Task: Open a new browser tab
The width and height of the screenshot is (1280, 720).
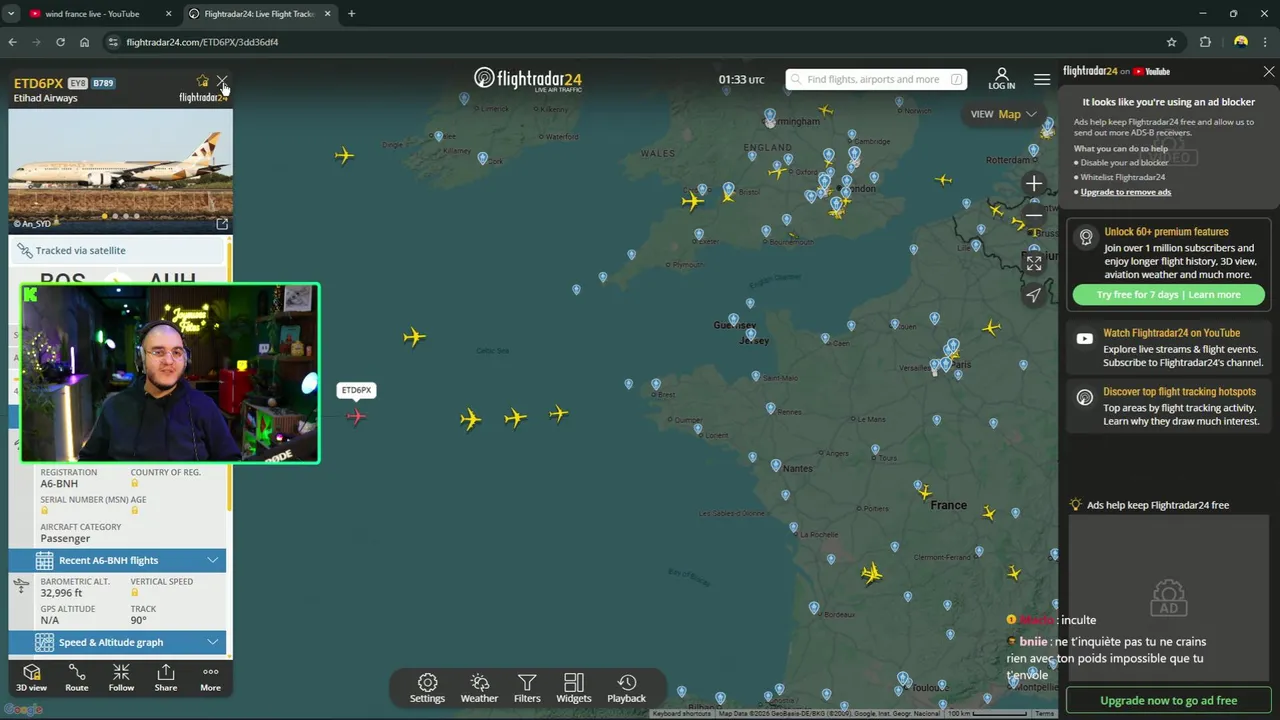Action: (x=351, y=14)
